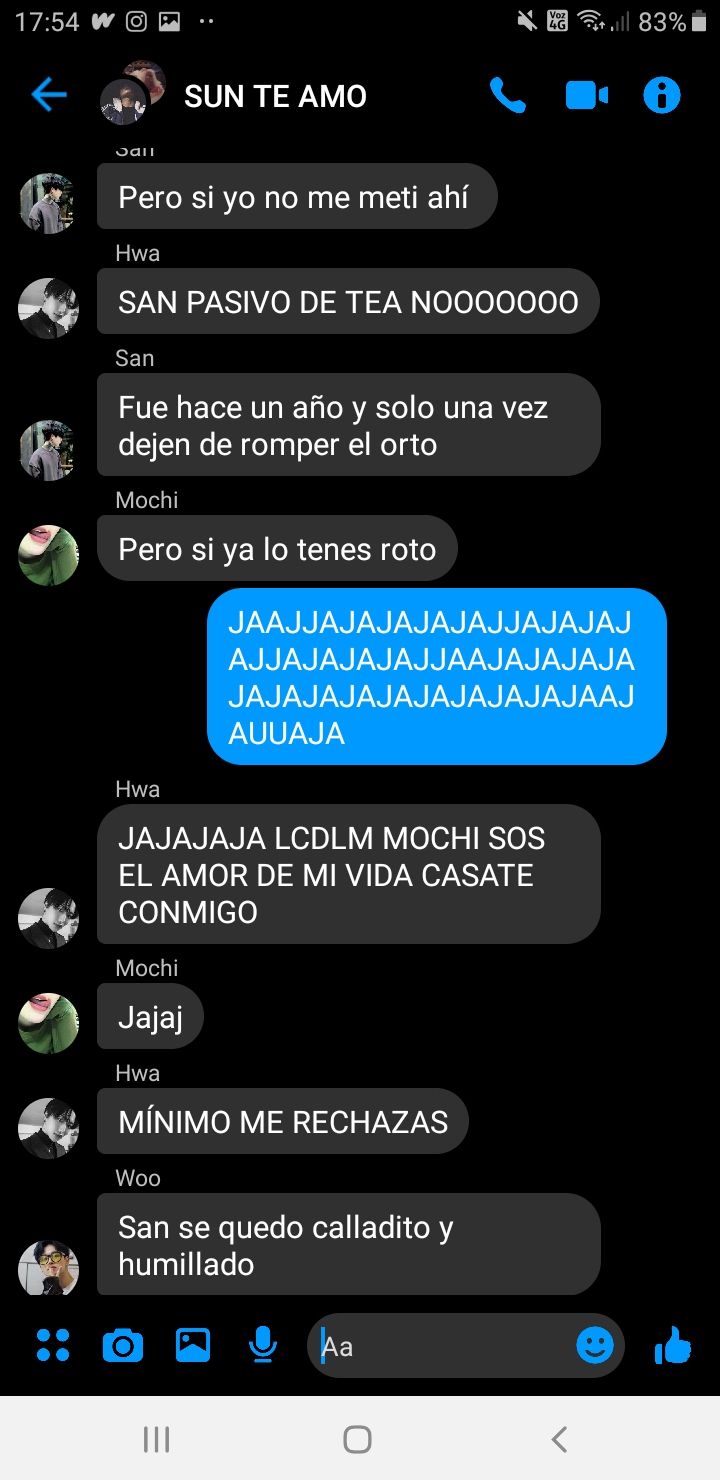This screenshot has height=1480, width=720.
Task: Tap the message 'MÍNIMO ME RECHAZAS'
Action: [283, 1121]
